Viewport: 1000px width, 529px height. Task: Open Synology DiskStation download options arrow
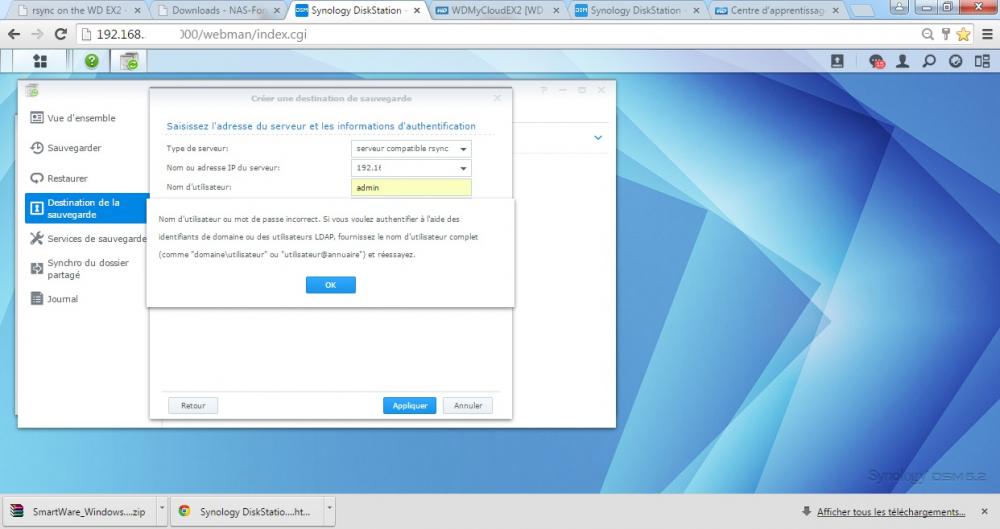(329, 510)
